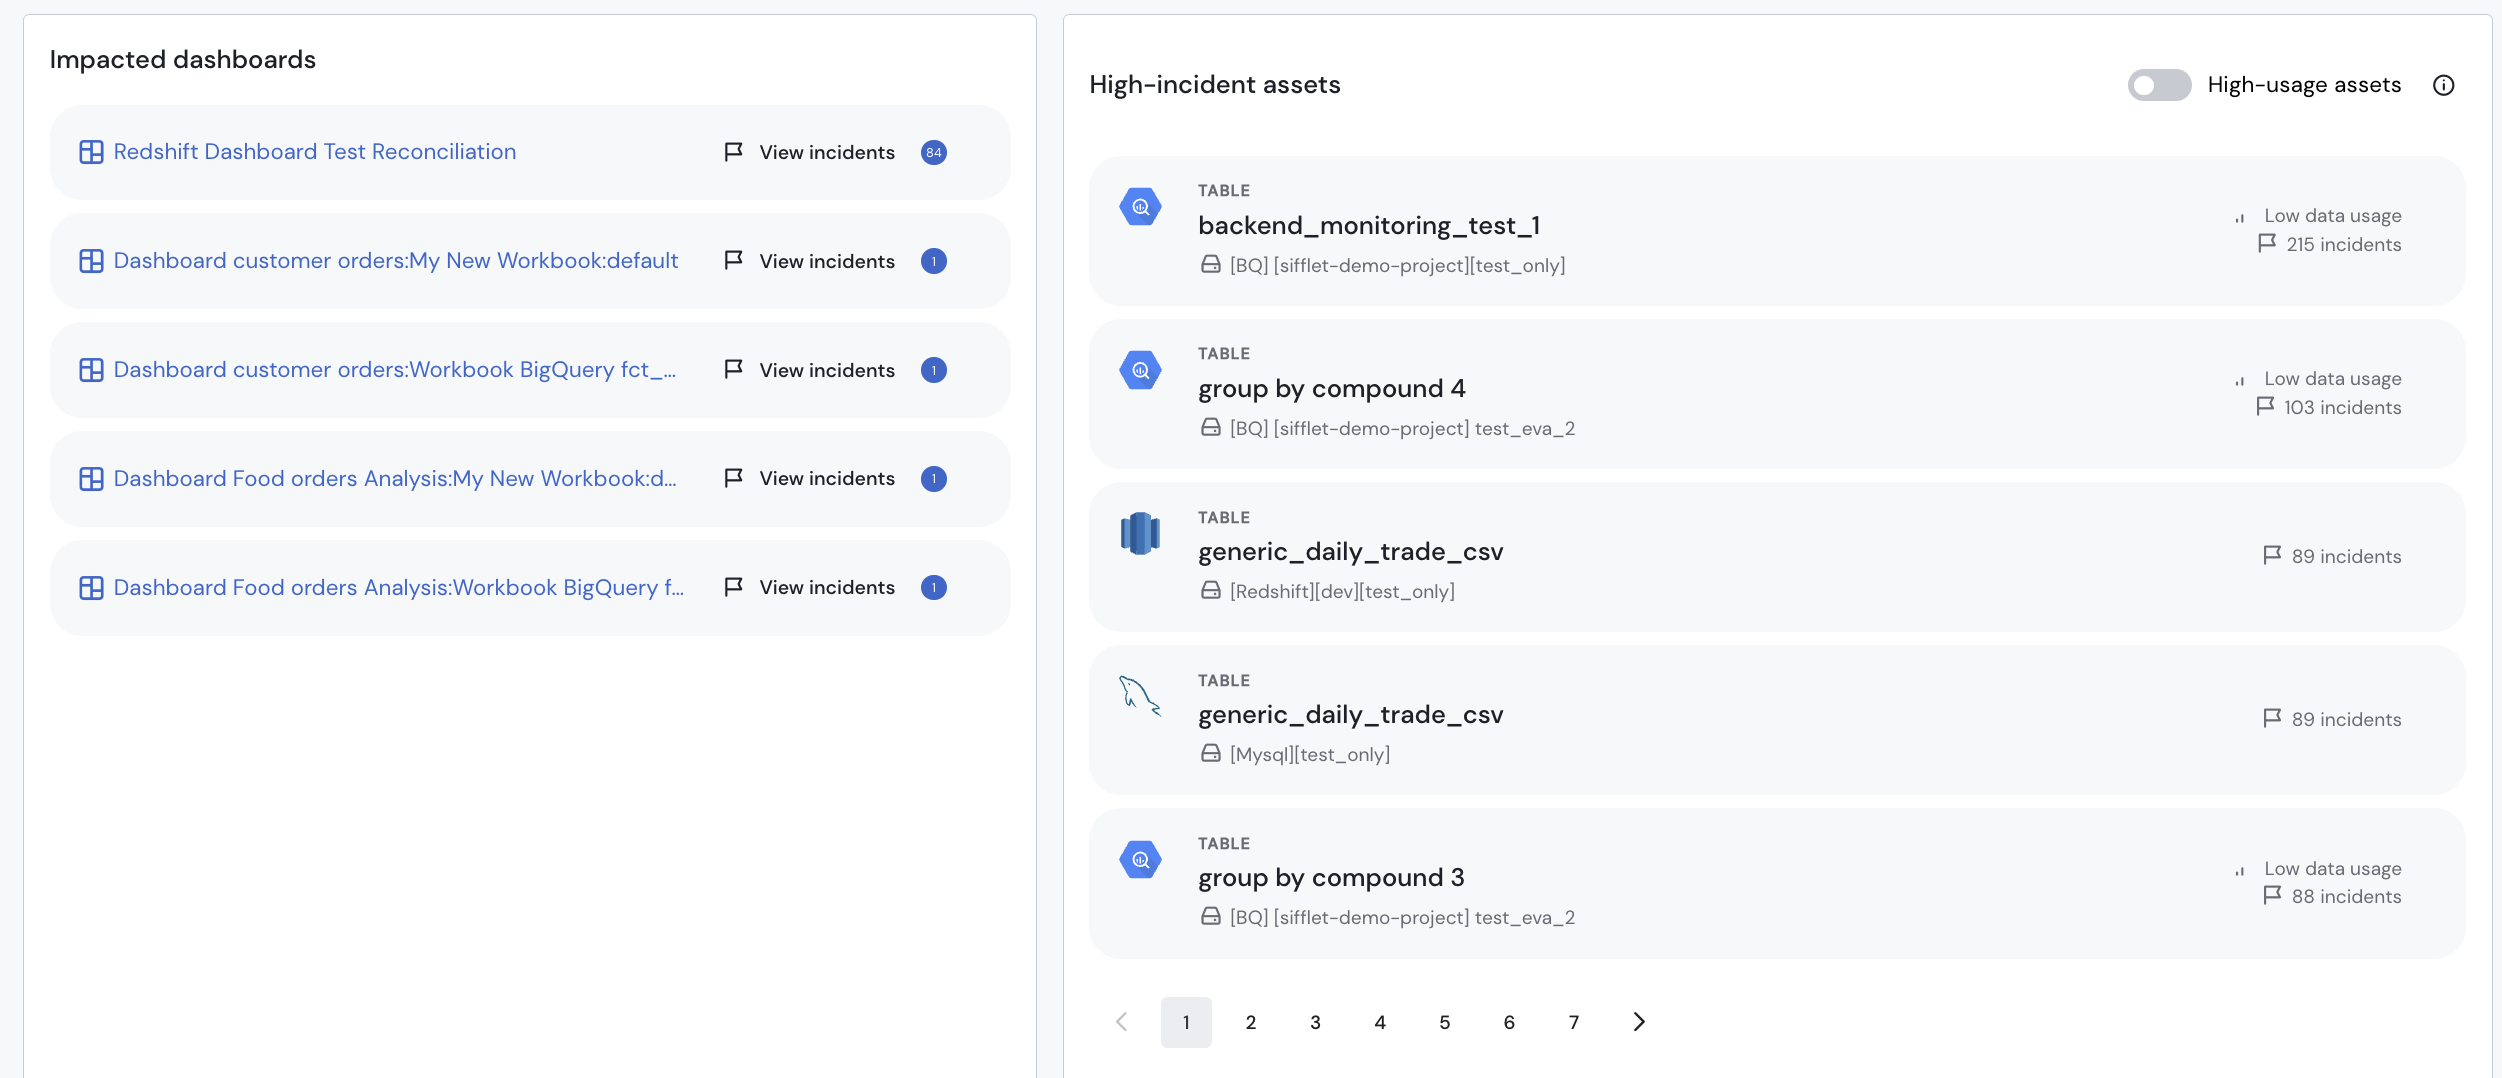Viewport: 2502px width, 1078px height.
Task: Click the Redshift icon beside generic_daily_trade_csv
Action: click(1140, 533)
